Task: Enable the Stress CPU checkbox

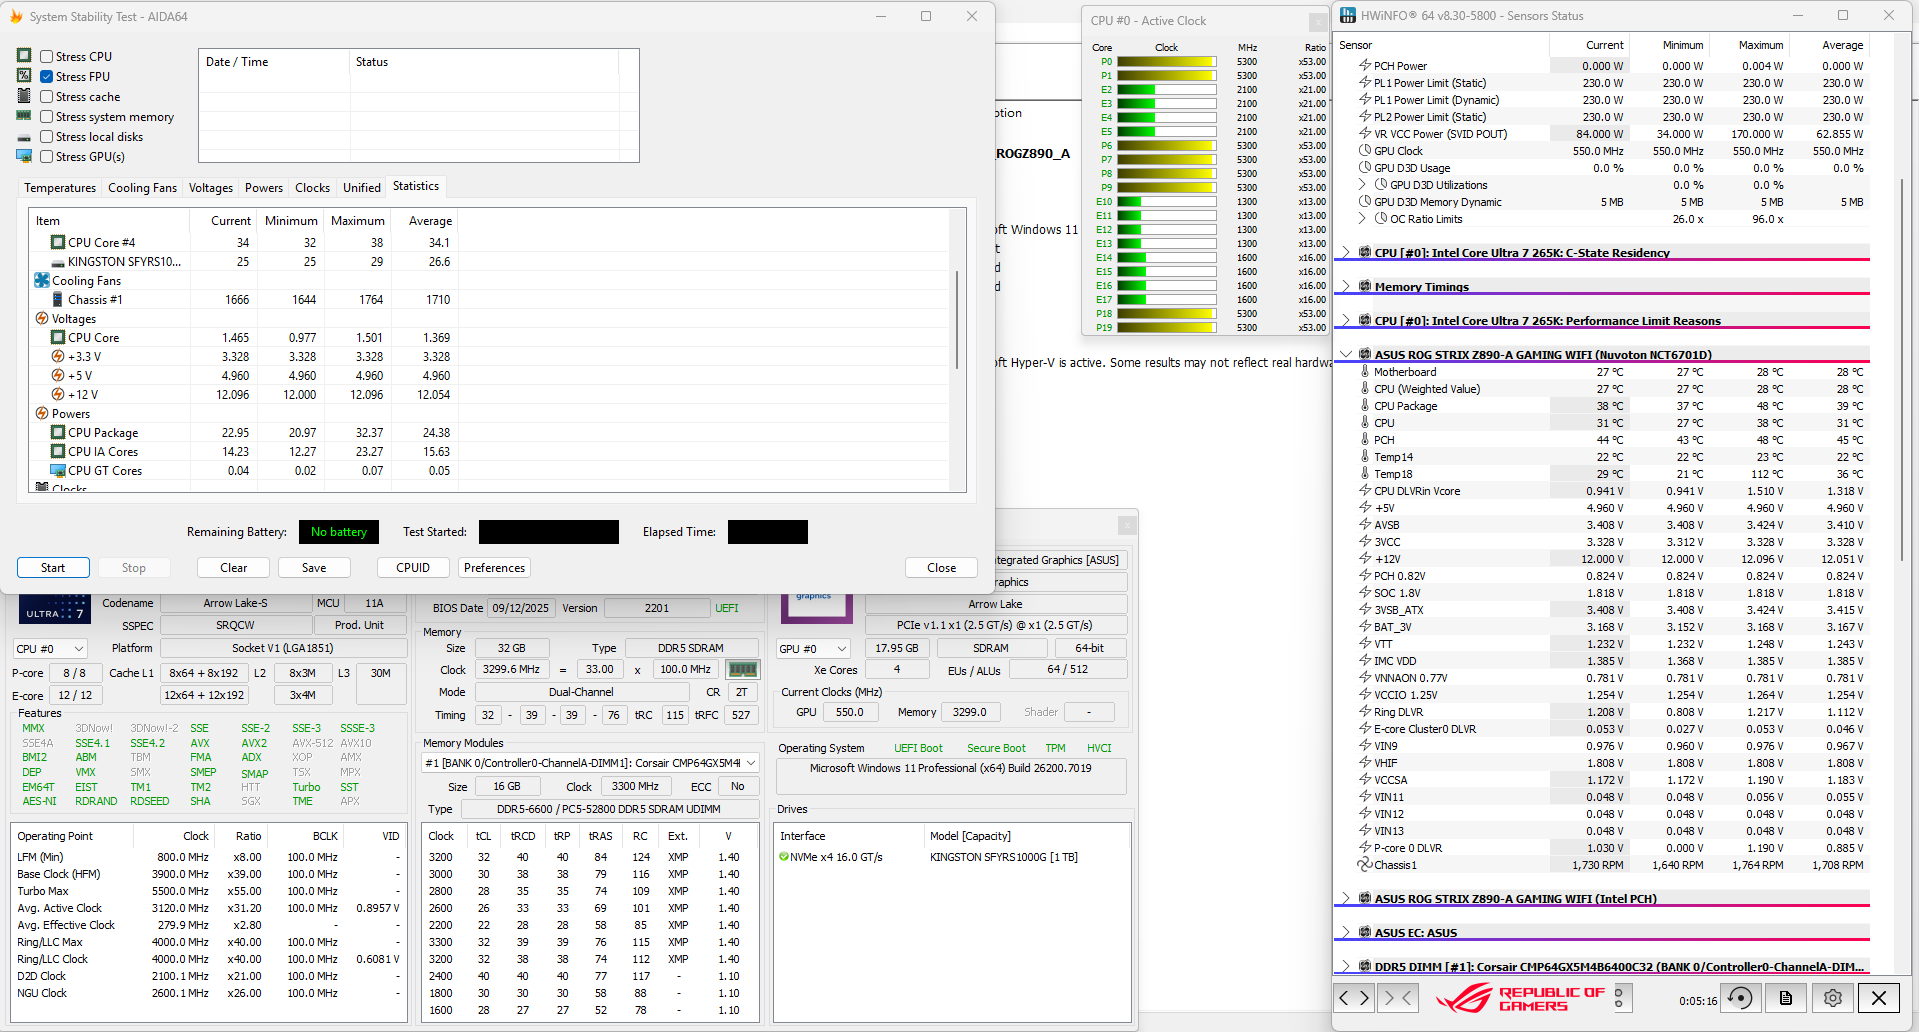Action: tap(47, 57)
